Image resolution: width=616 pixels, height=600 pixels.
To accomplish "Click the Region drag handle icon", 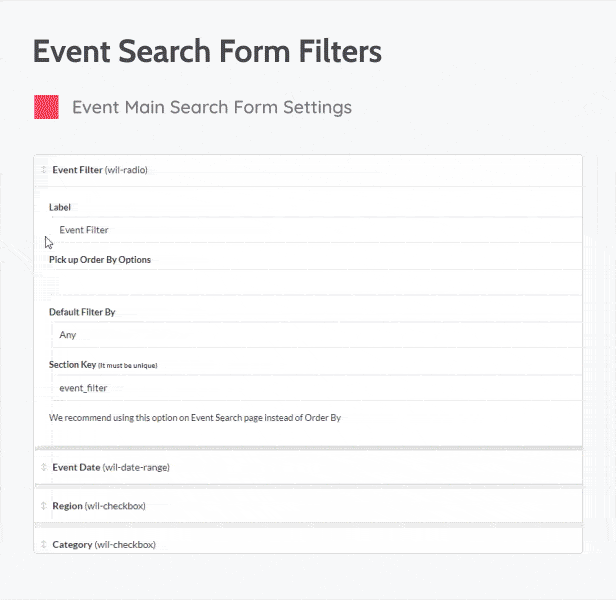I will (43, 506).
